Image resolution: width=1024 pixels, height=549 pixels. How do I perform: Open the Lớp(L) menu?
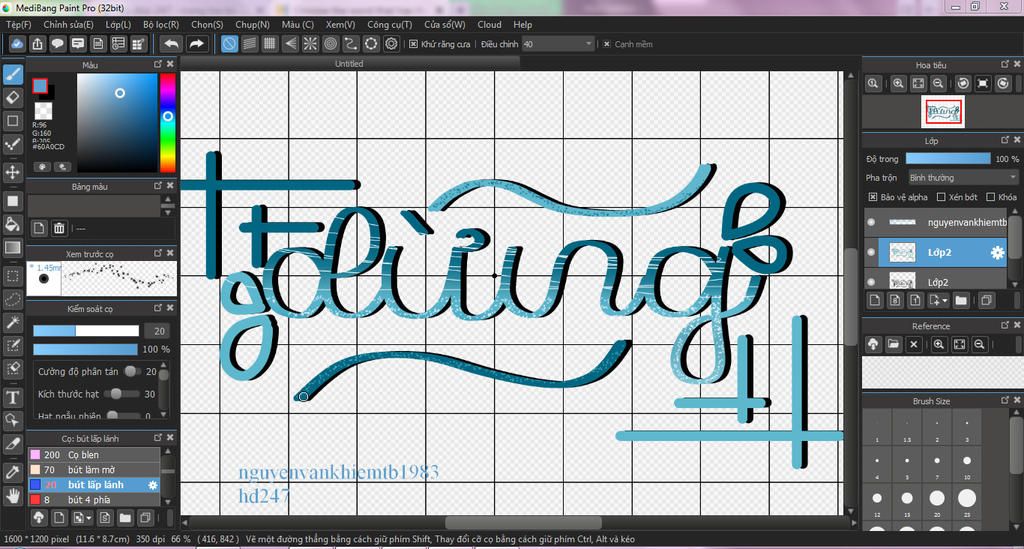click(118, 24)
